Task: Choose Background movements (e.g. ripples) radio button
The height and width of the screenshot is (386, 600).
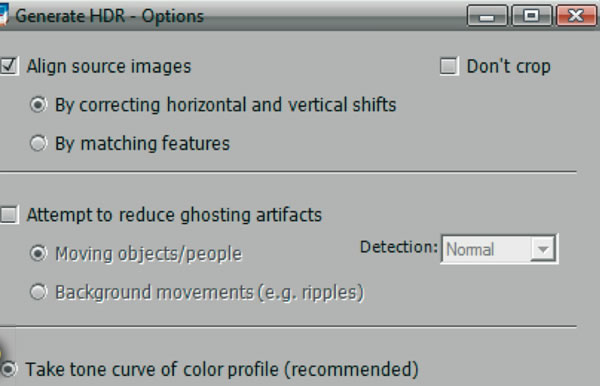Action: tap(38, 292)
